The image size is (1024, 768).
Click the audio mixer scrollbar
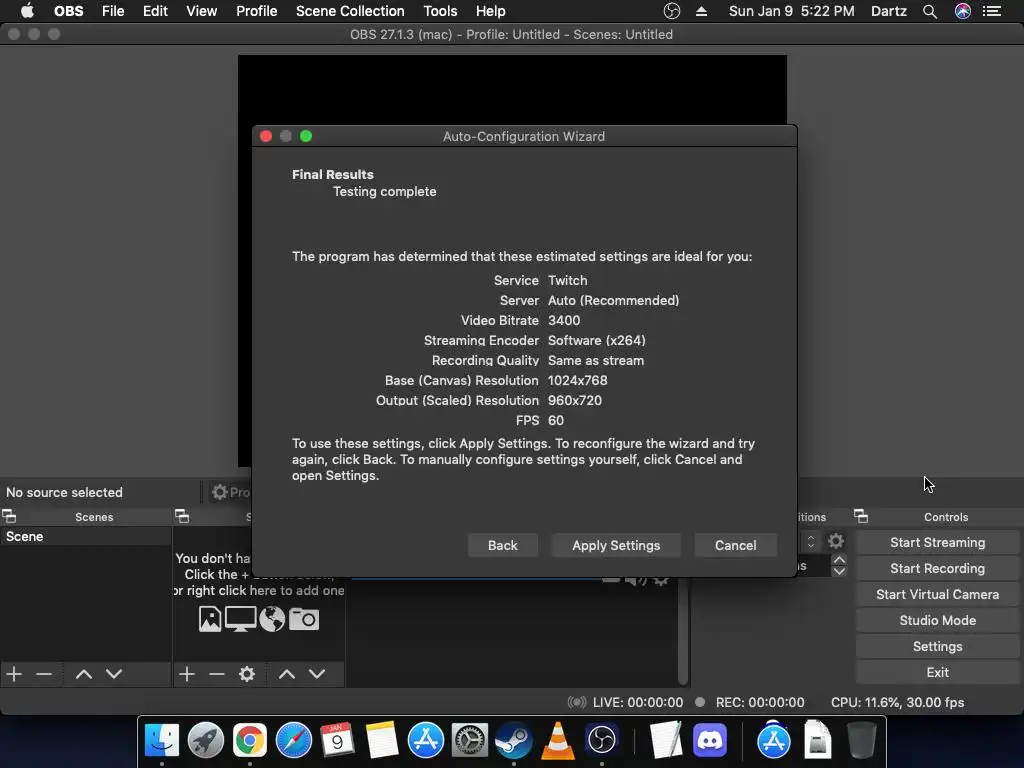tap(682, 632)
